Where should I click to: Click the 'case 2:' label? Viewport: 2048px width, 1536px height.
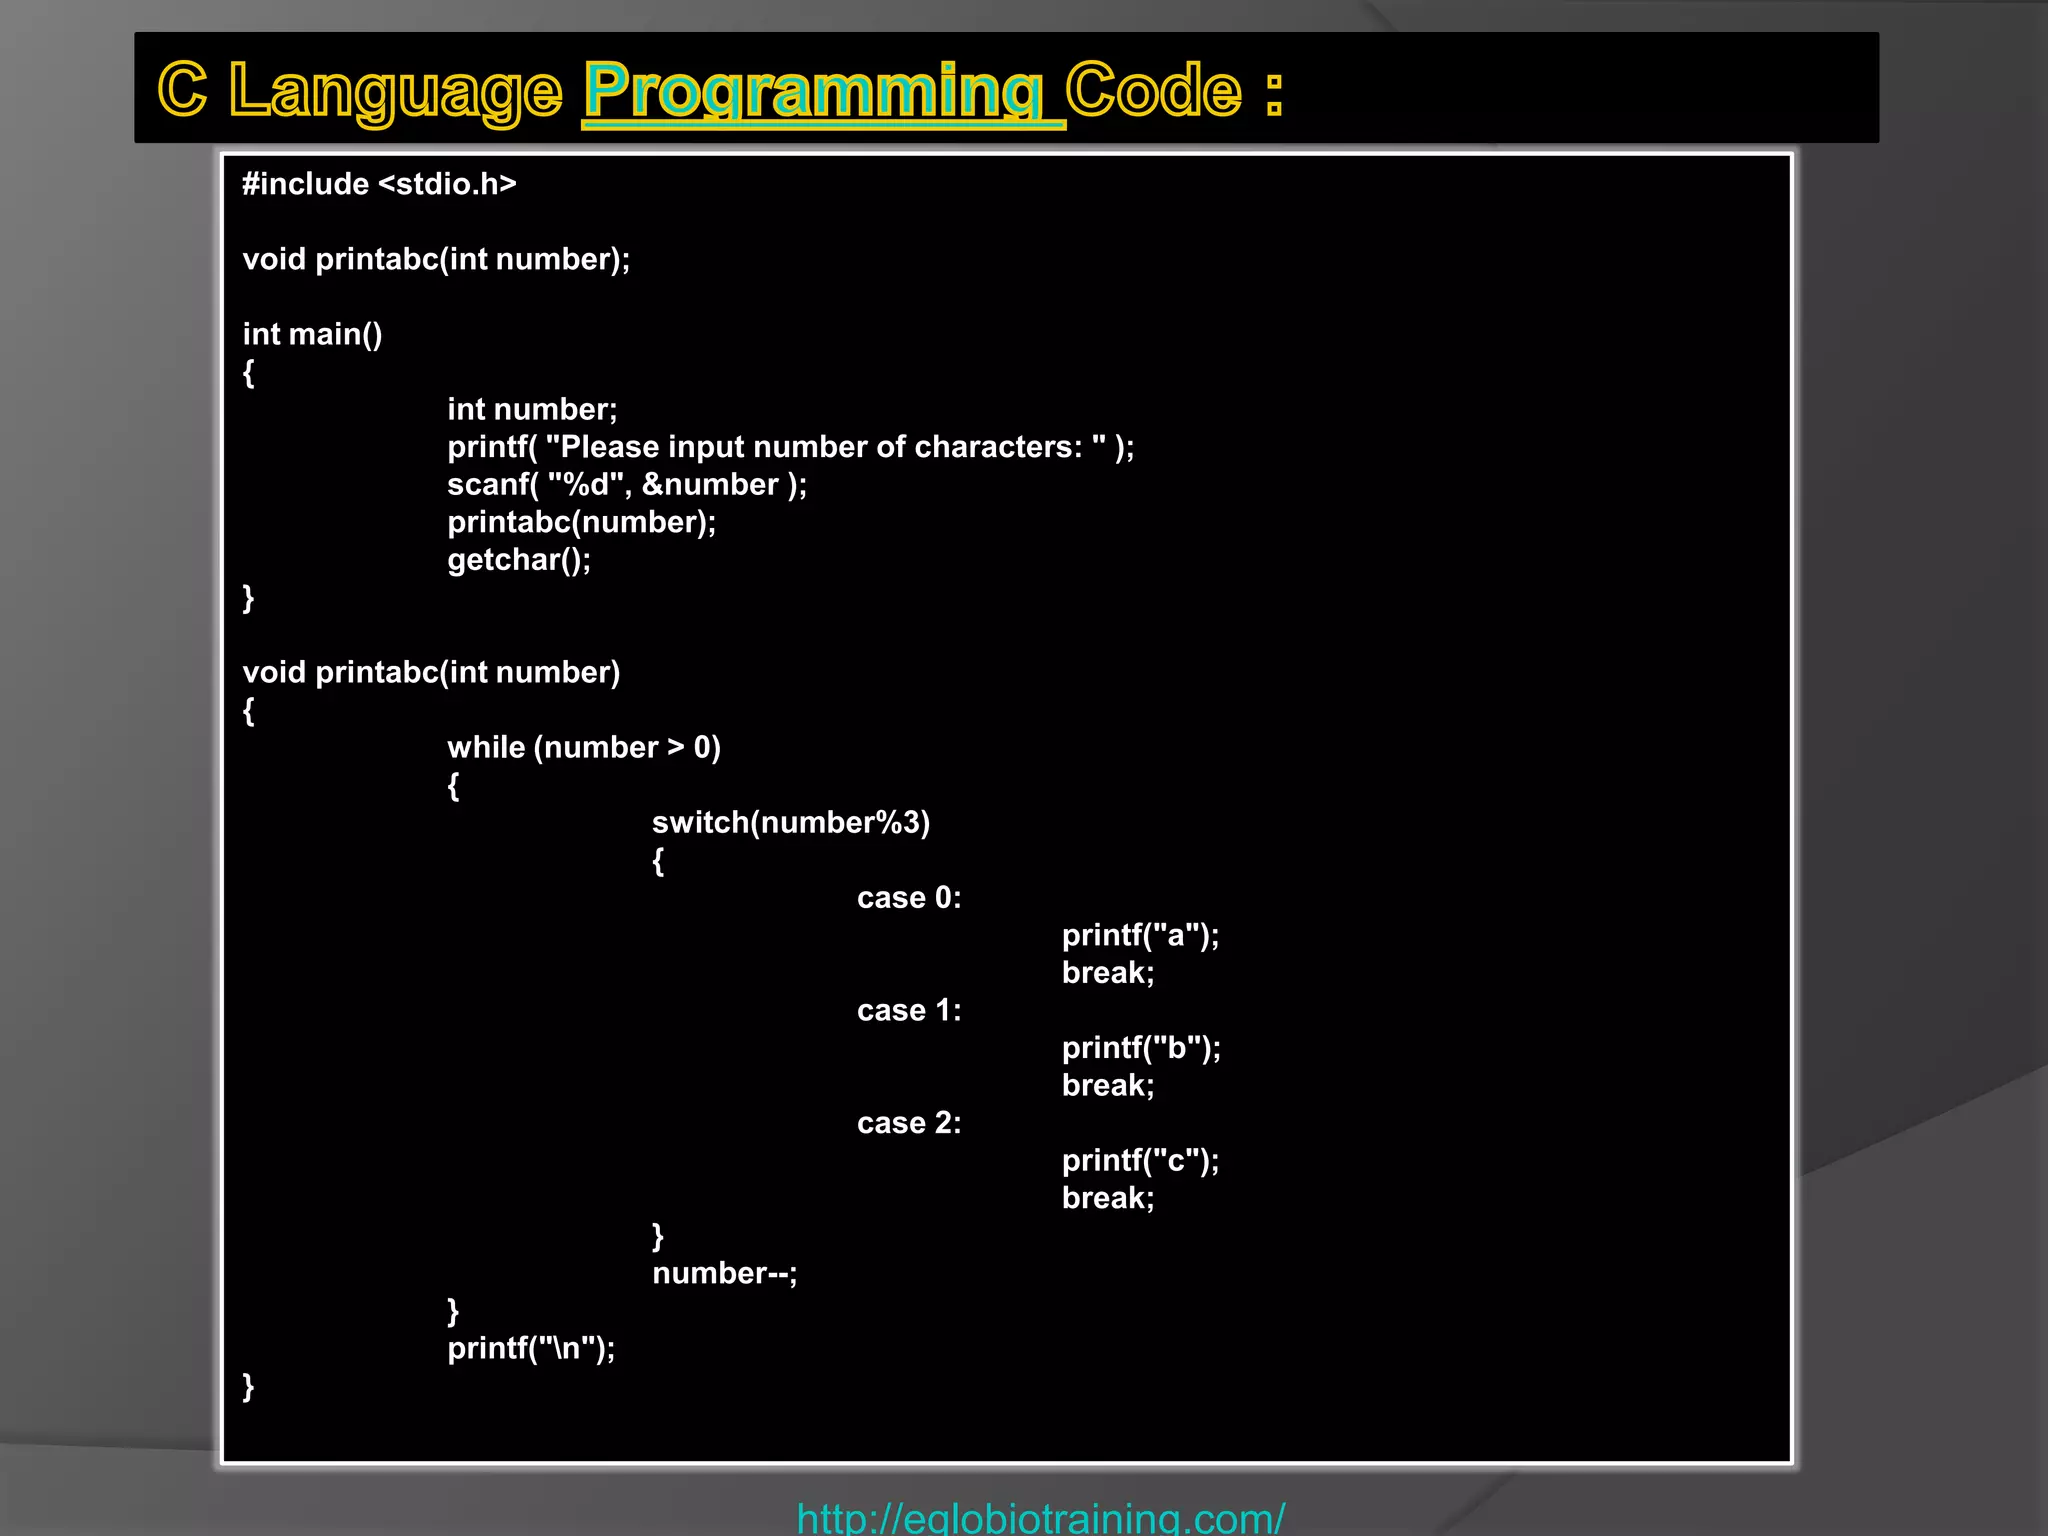[909, 1123]
